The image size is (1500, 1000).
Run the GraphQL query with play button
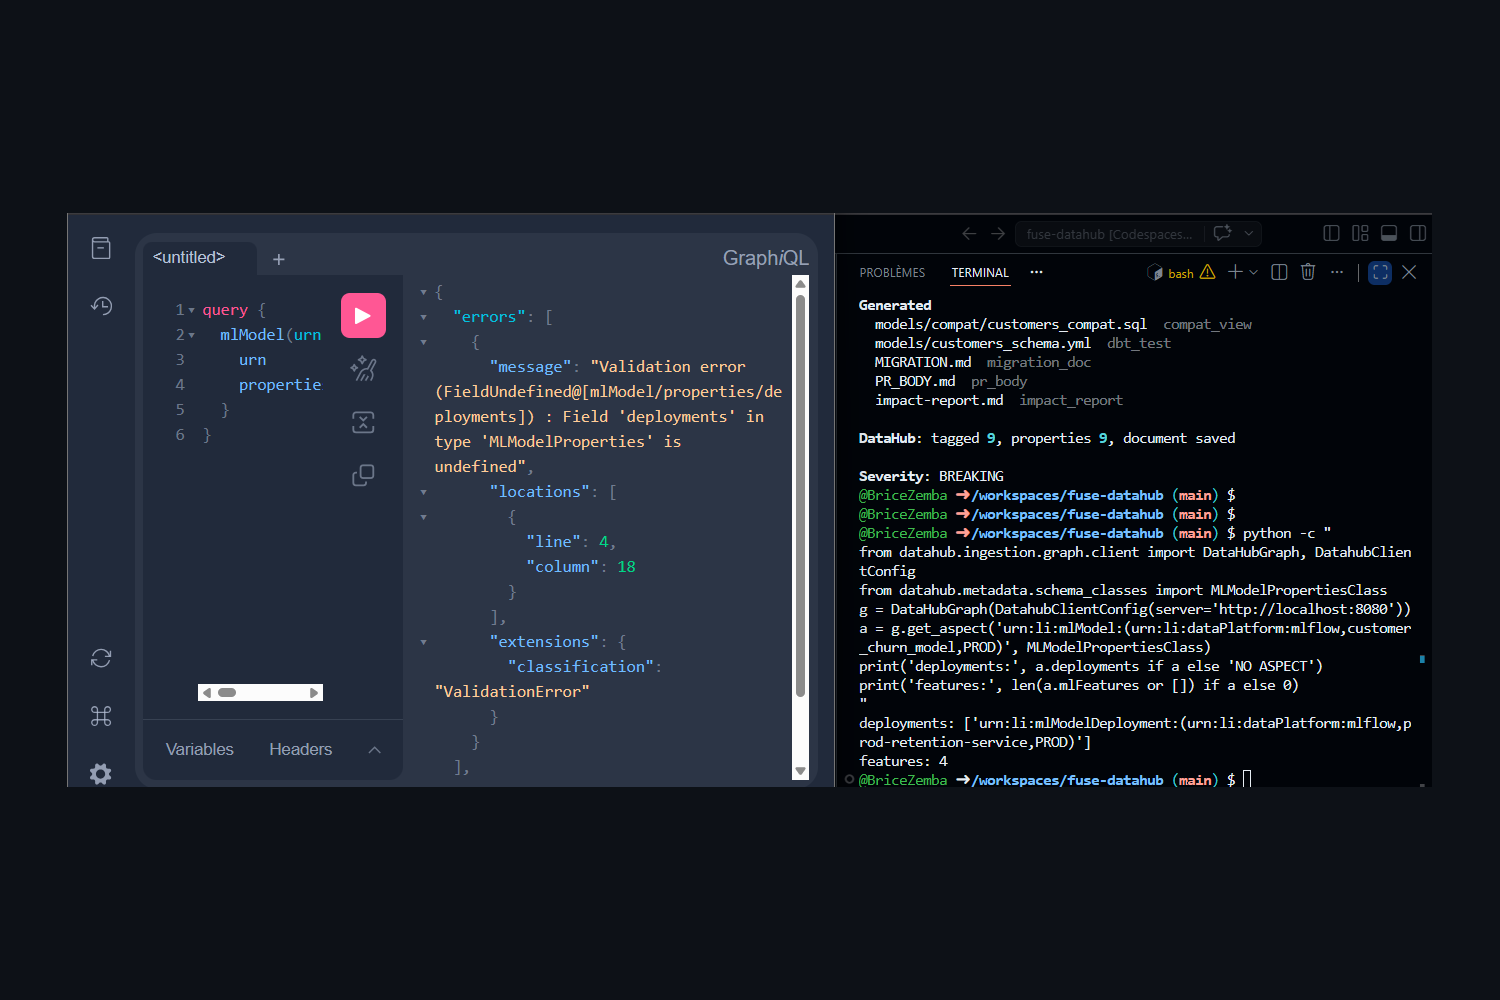[363, 315]
